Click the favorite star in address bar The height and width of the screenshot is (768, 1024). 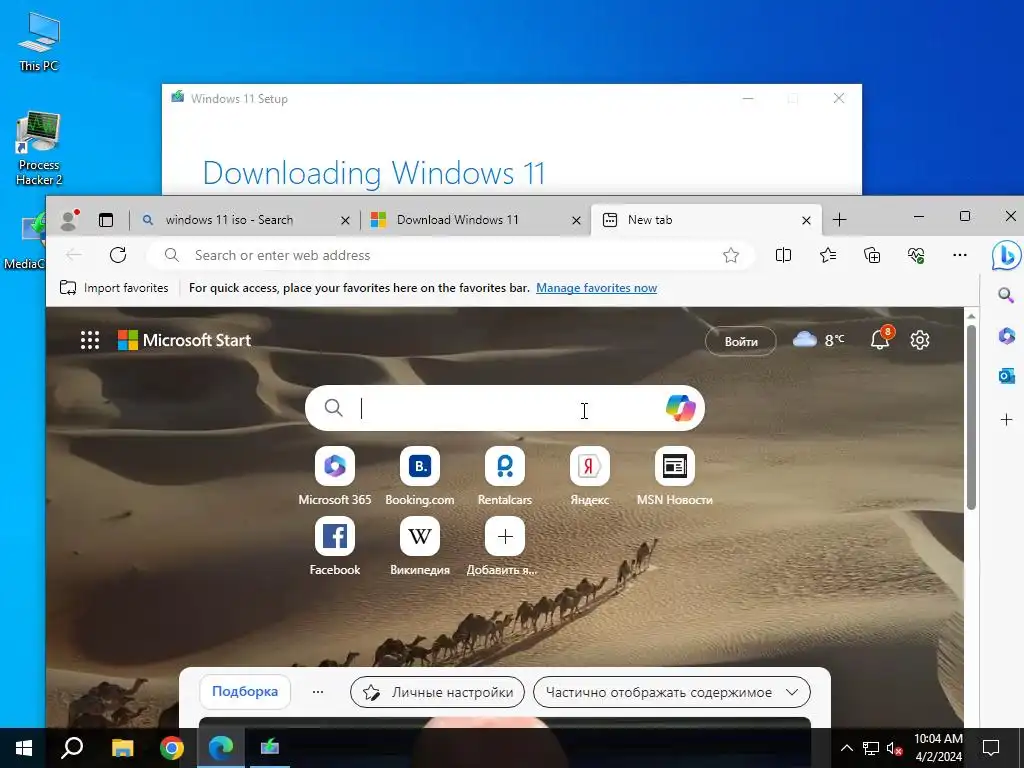[731, 255]
